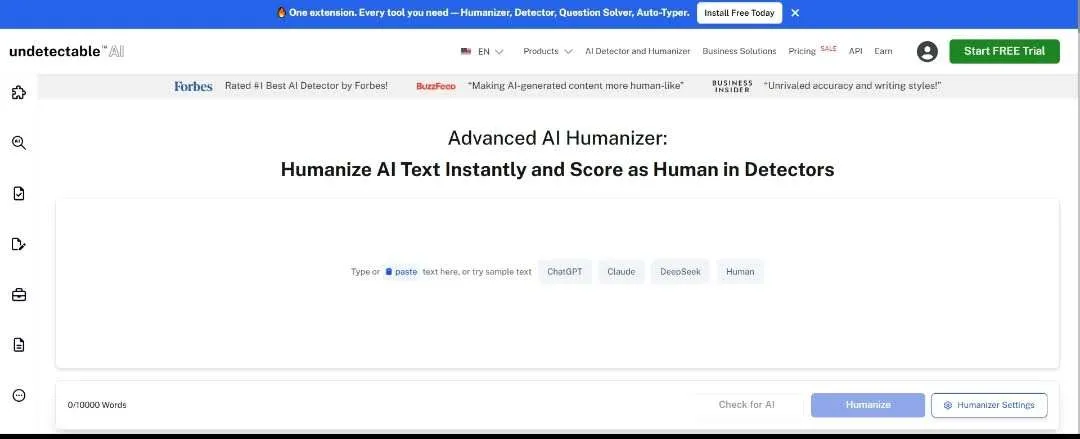
Task: Open Business Solutions menu item
Action: click(x=739, y=51)
